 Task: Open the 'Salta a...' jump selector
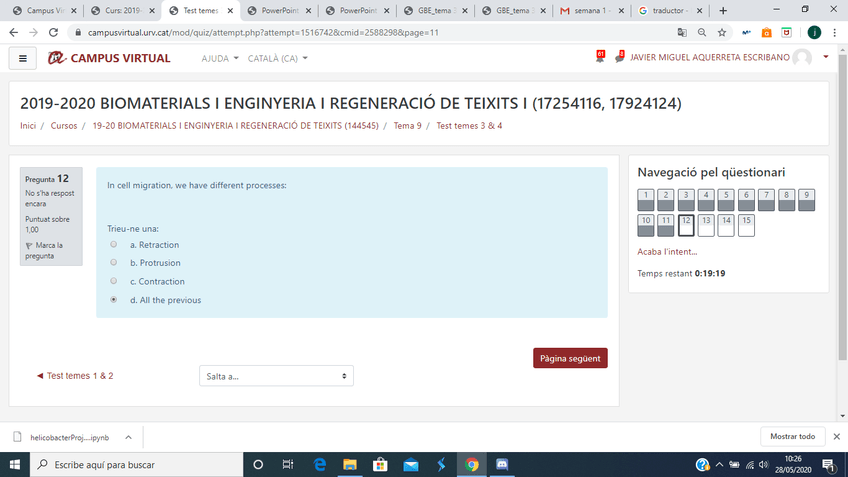[x=276, y=376]
